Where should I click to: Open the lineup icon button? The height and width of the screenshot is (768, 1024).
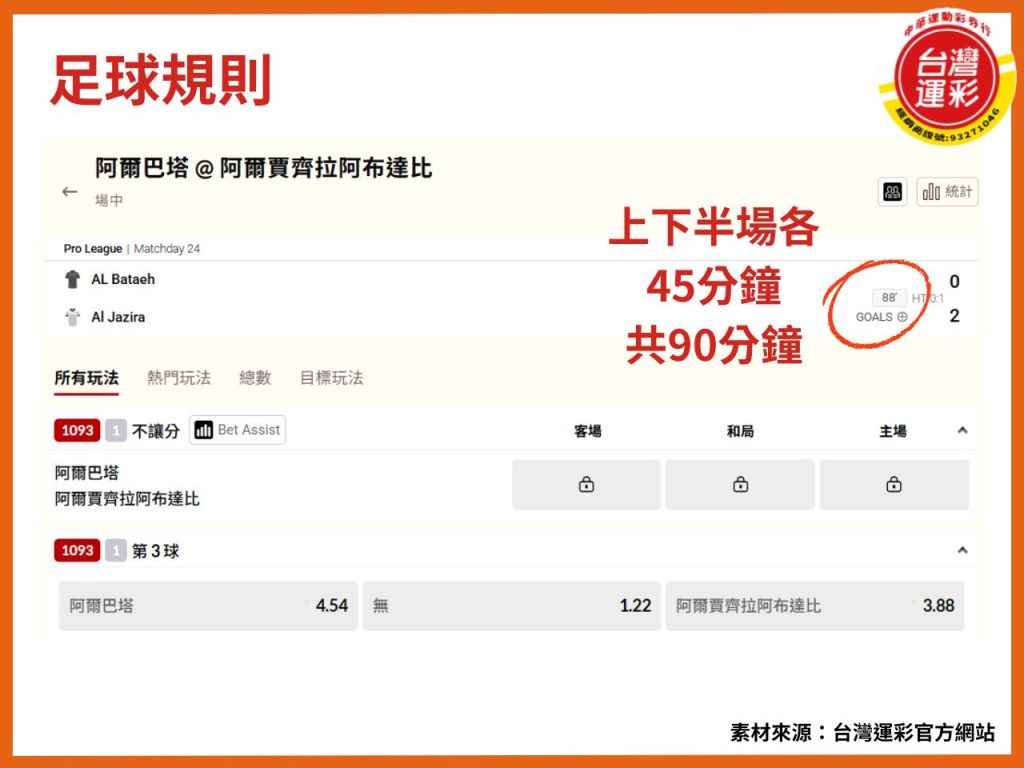(892, 192)
